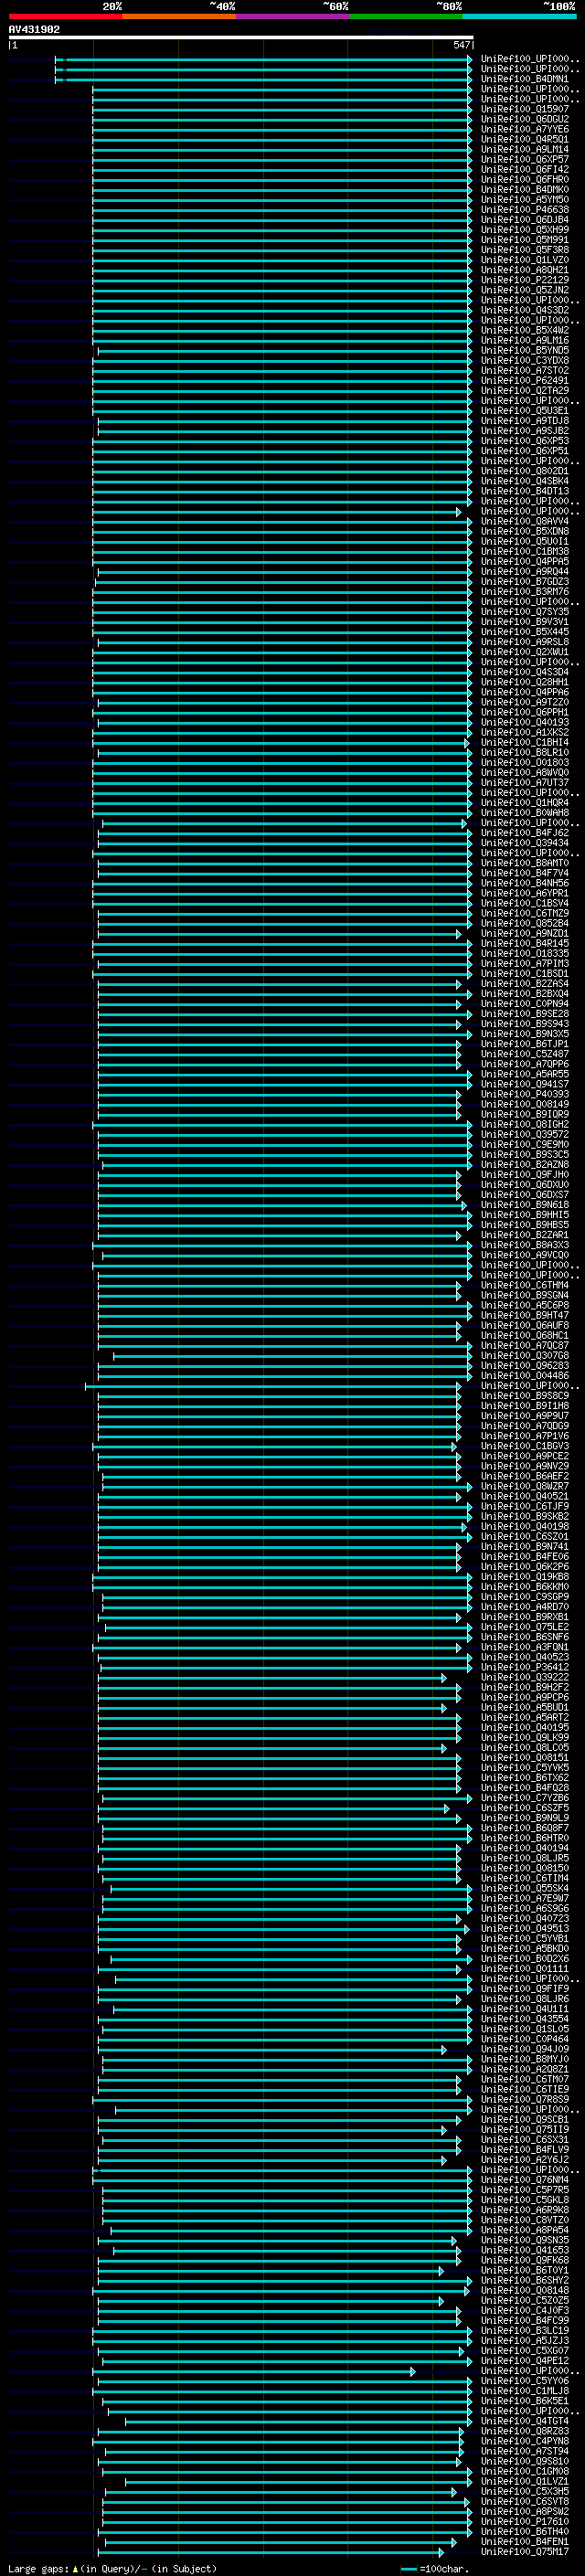Select label UniRef100_Q5M991
Viewport: 585px width, 2576px height.
pos(525,240)
